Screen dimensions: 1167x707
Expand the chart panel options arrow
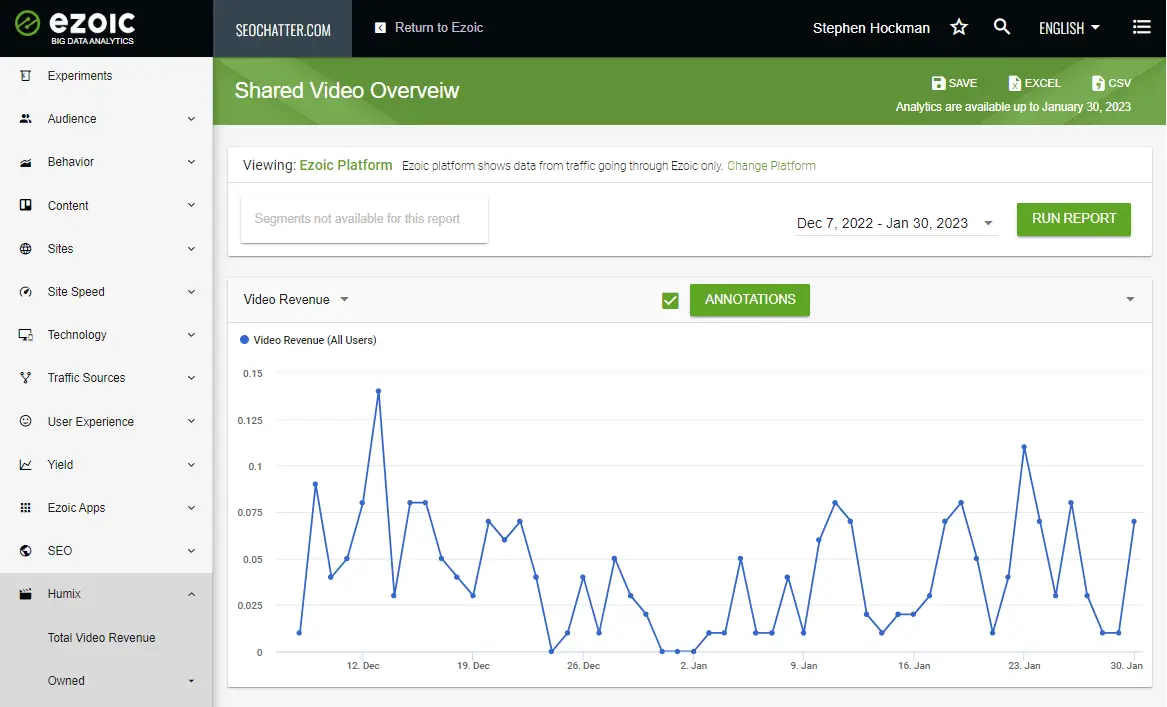coord(1130,299)
